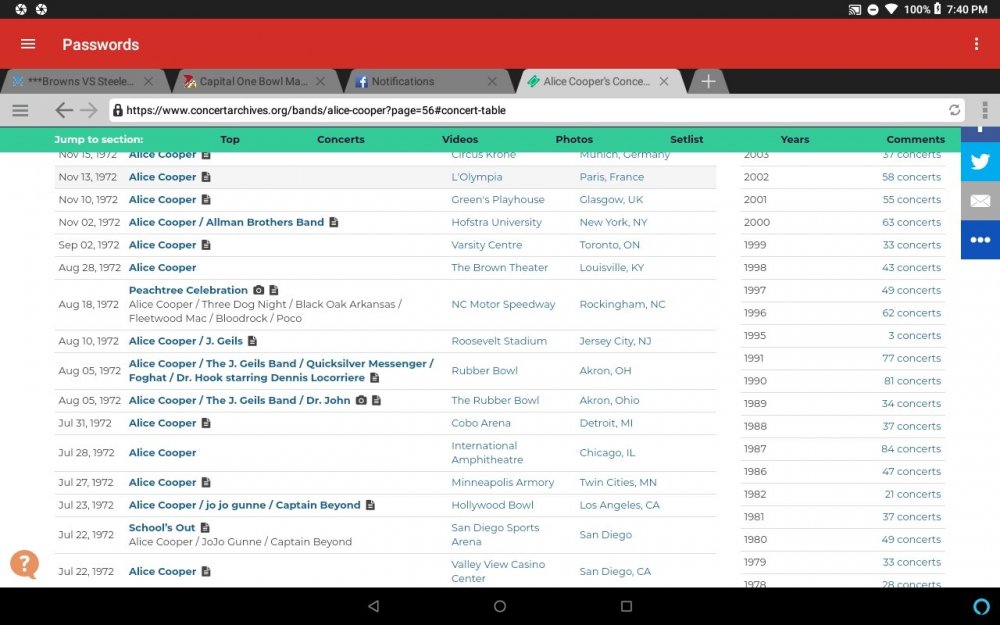Screen dimensions: 1000x625
Task: Jump to Videos section
Action: tap(460, 139)
